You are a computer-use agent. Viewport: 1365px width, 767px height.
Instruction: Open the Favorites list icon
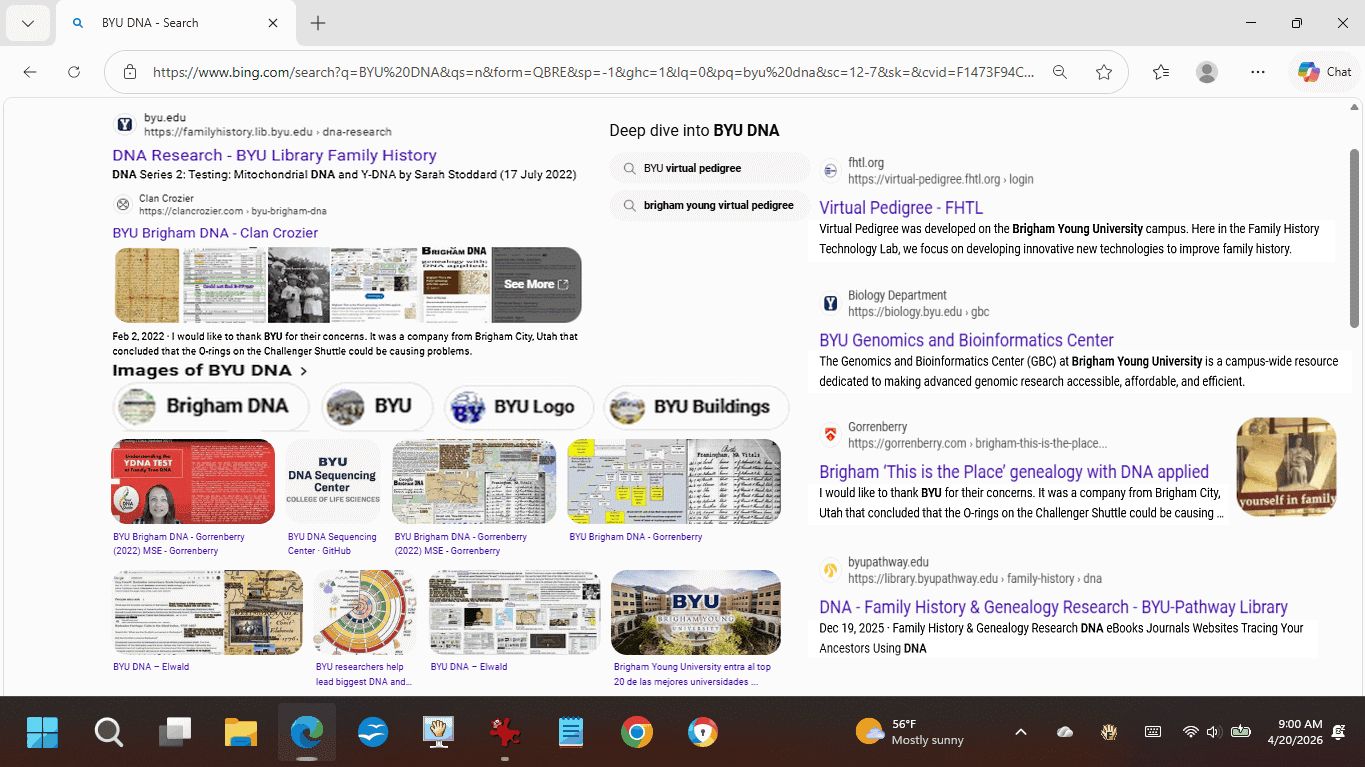[1160, 72]
